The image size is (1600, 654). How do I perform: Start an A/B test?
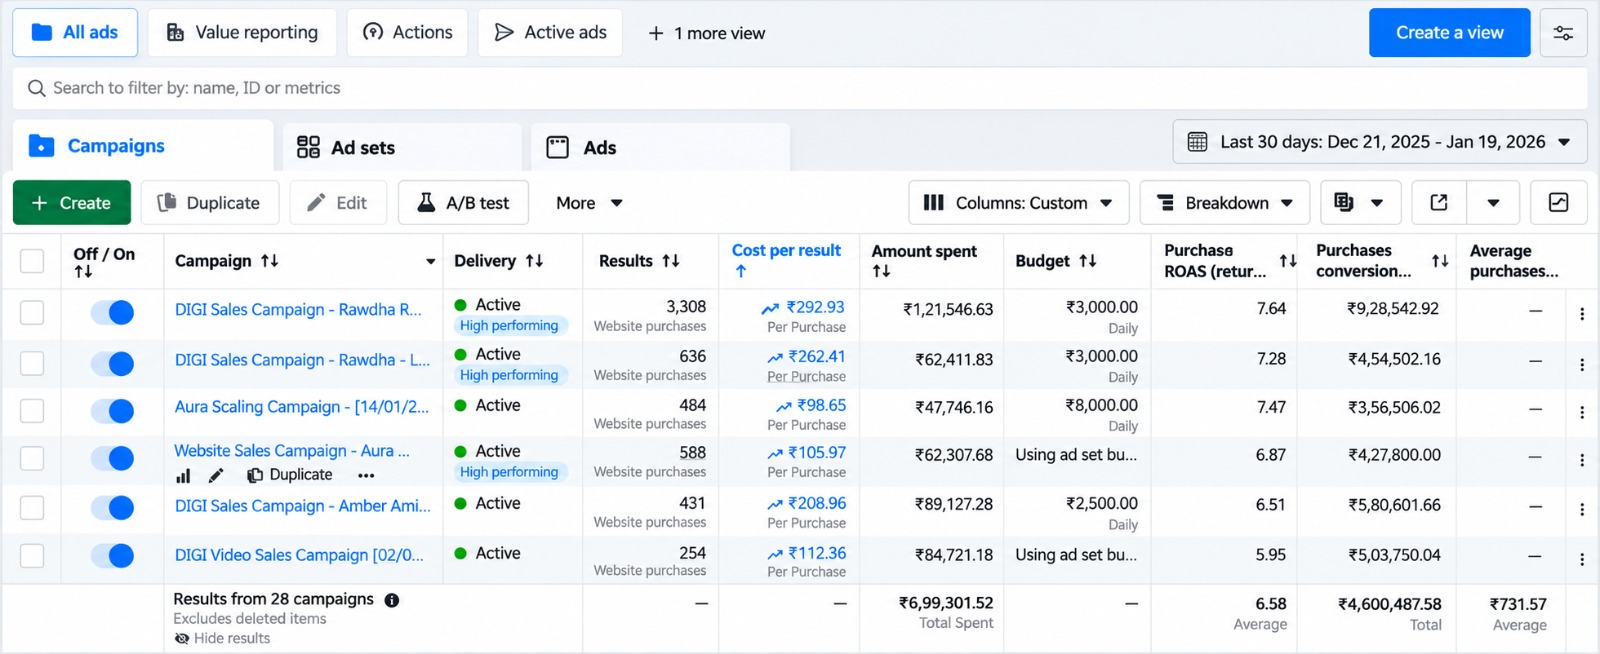point(463,203)
